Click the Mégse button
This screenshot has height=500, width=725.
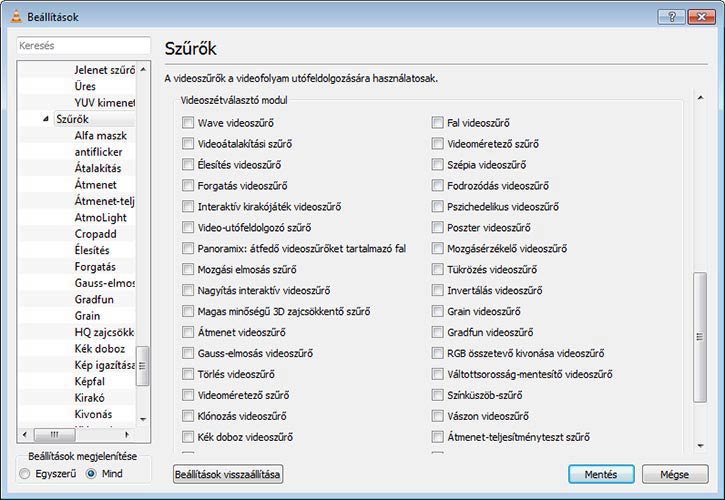point(675,474)
